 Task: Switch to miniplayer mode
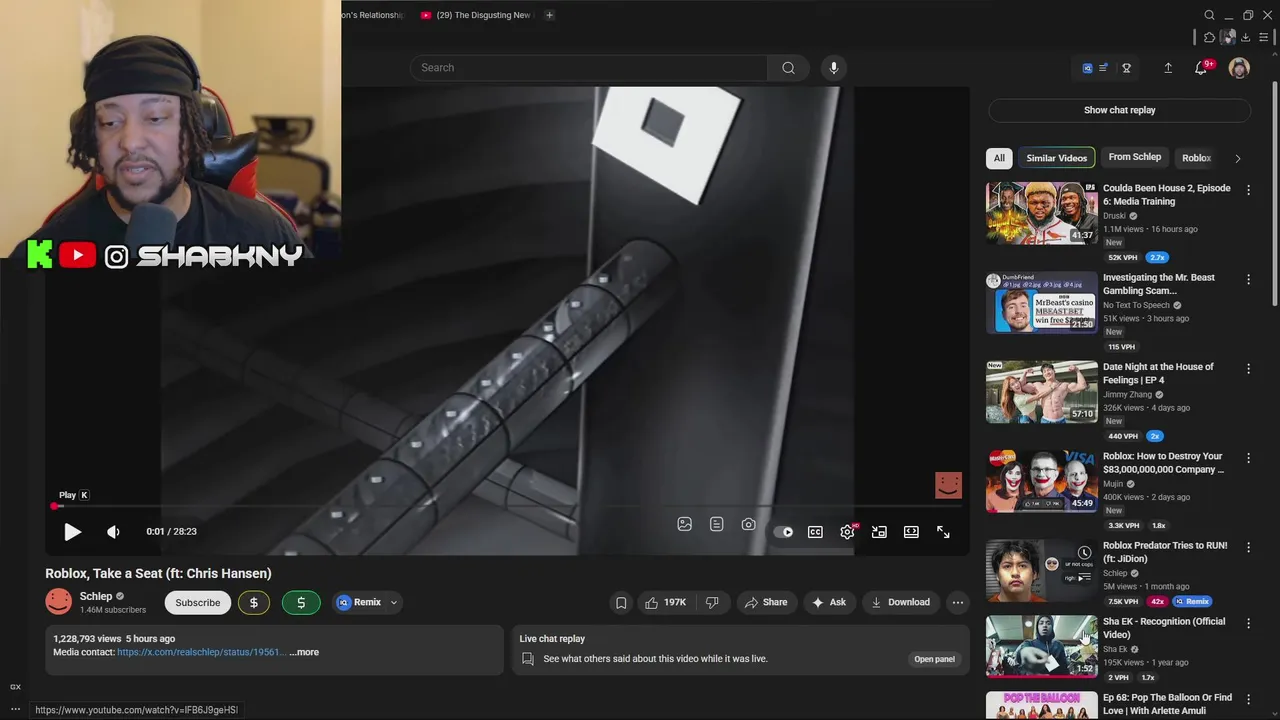pyautogui.click(x=880, y=532)
